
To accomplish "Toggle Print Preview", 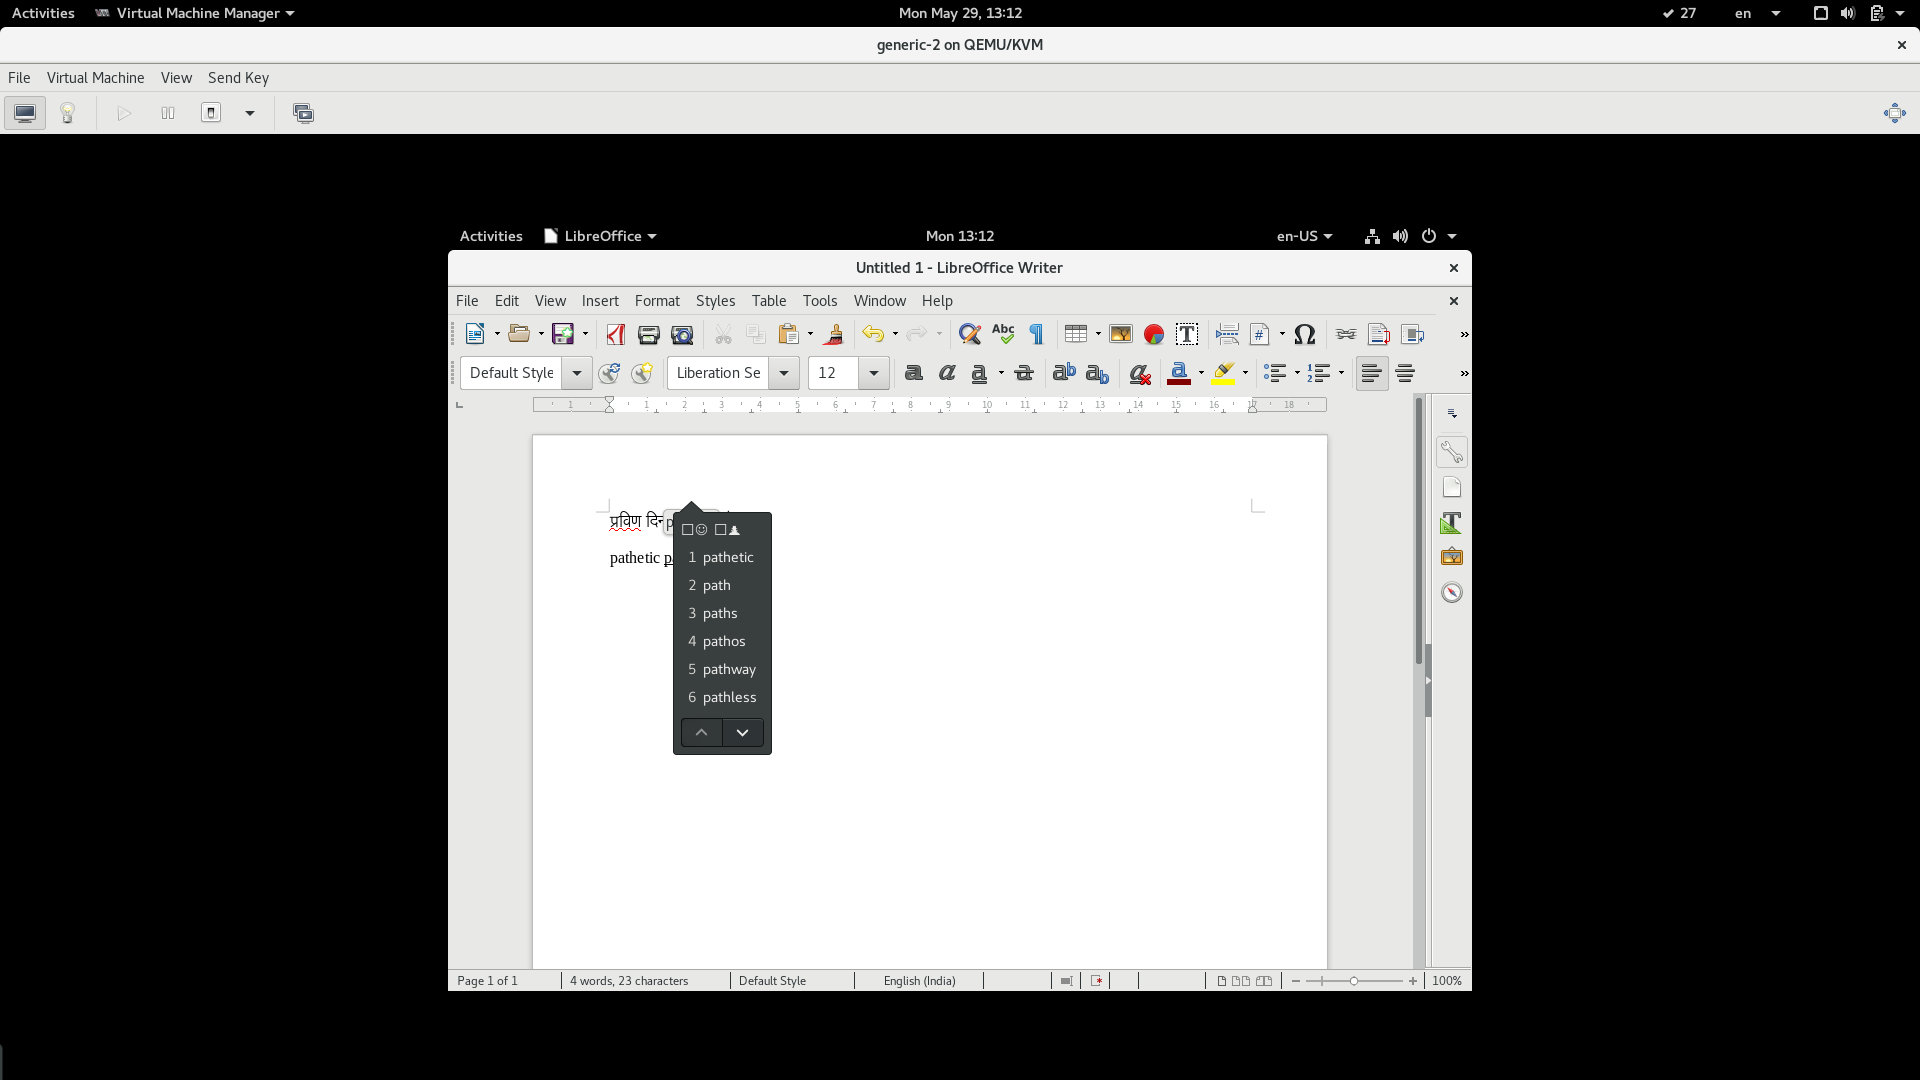I will (682, 334).
